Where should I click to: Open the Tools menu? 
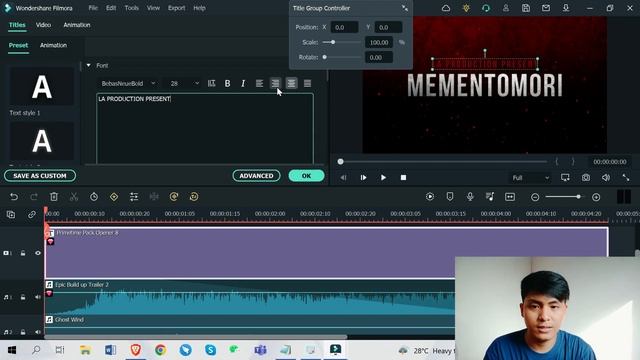[x=131, y=8]
